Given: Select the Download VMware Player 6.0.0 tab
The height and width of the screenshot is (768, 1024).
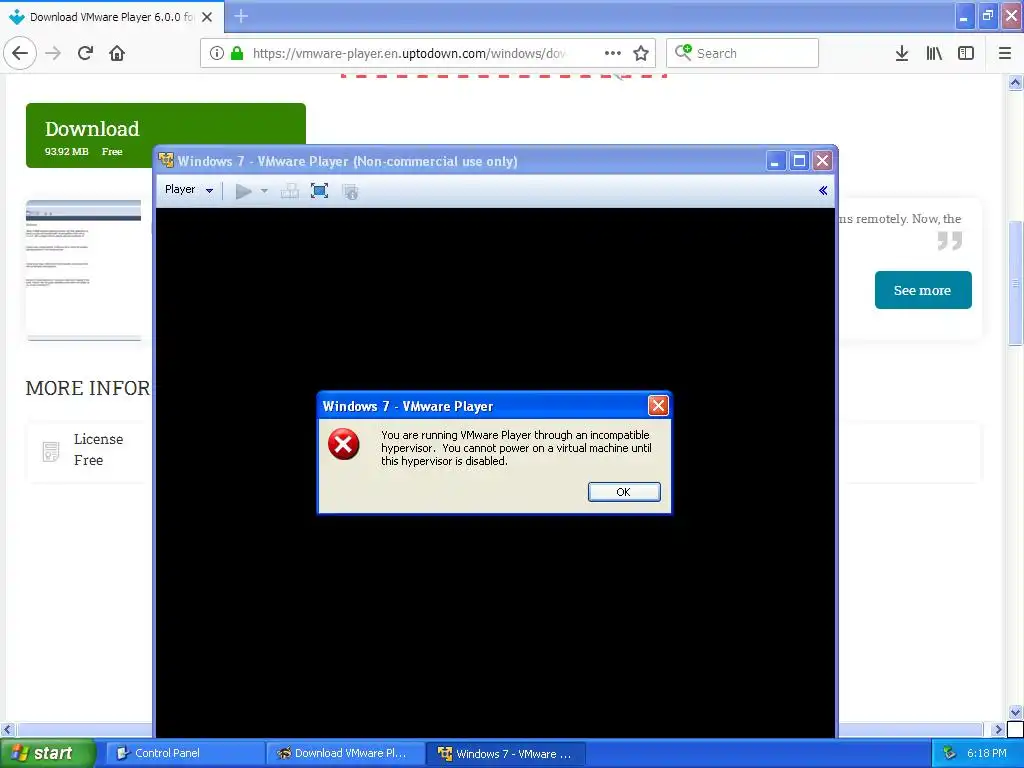Looking at the screenshot, I should pyautogui.click(x=112, y=17).
